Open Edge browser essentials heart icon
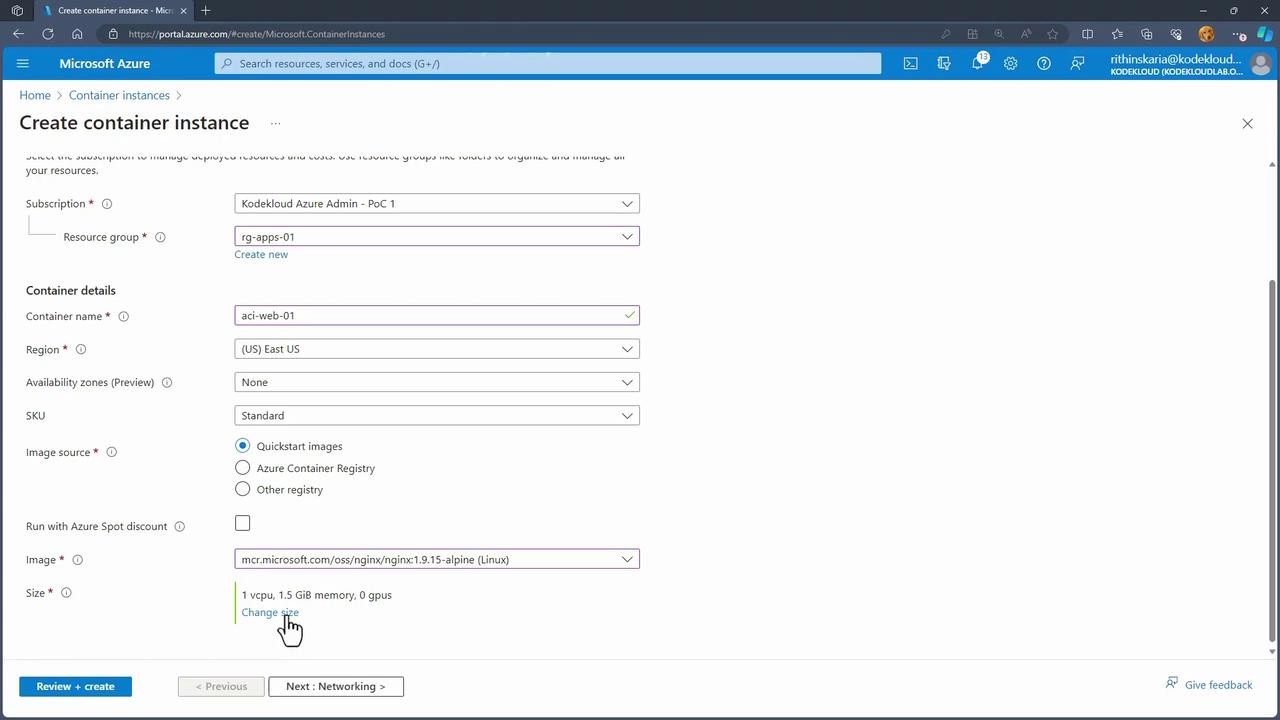The image size is (1280, 720). [1176, 34]
